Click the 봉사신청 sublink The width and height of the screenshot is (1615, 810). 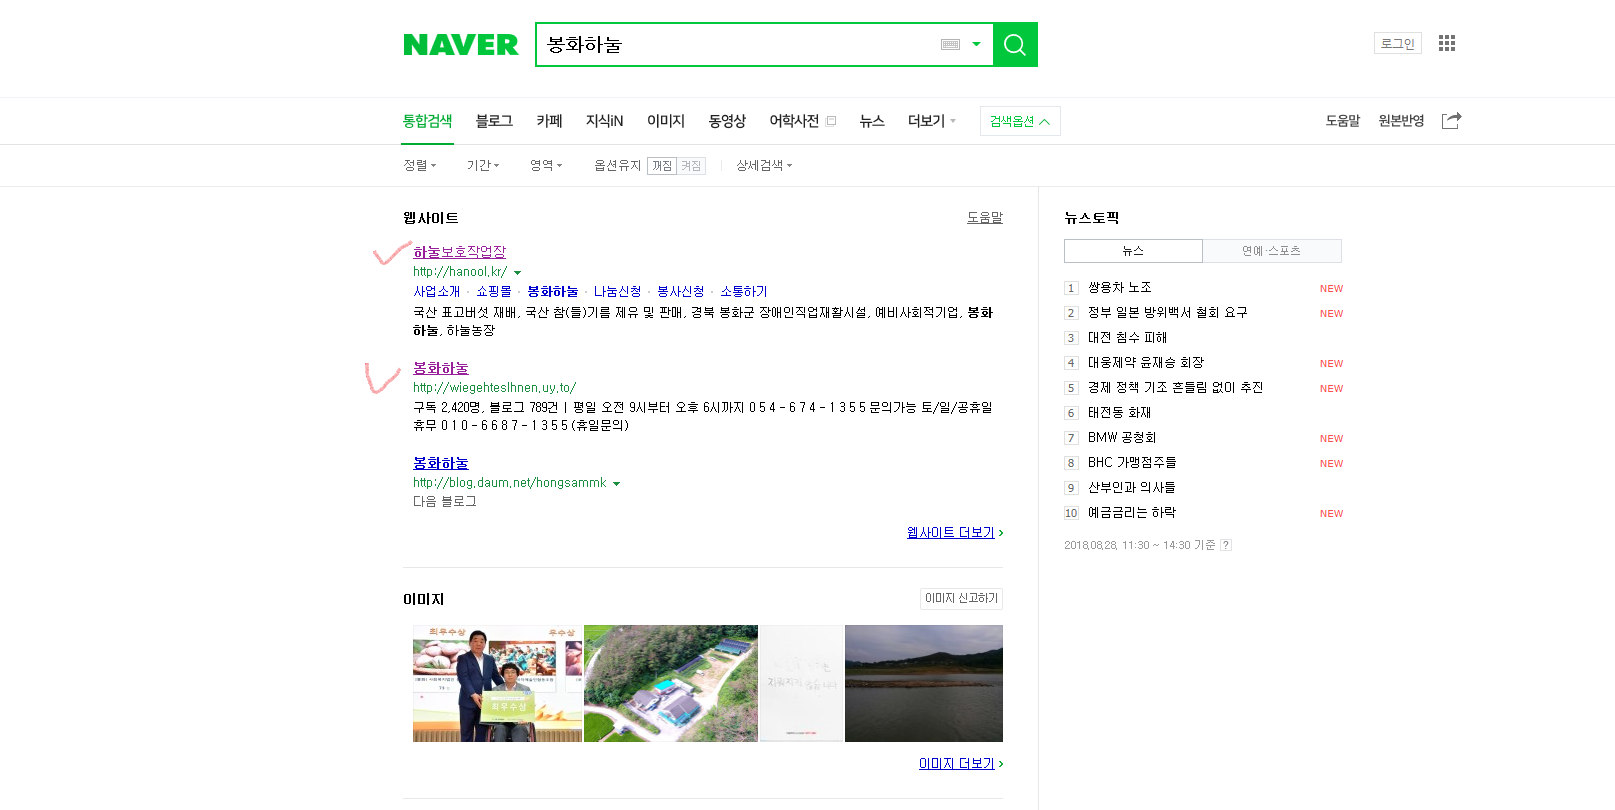[x=680, y=291]
